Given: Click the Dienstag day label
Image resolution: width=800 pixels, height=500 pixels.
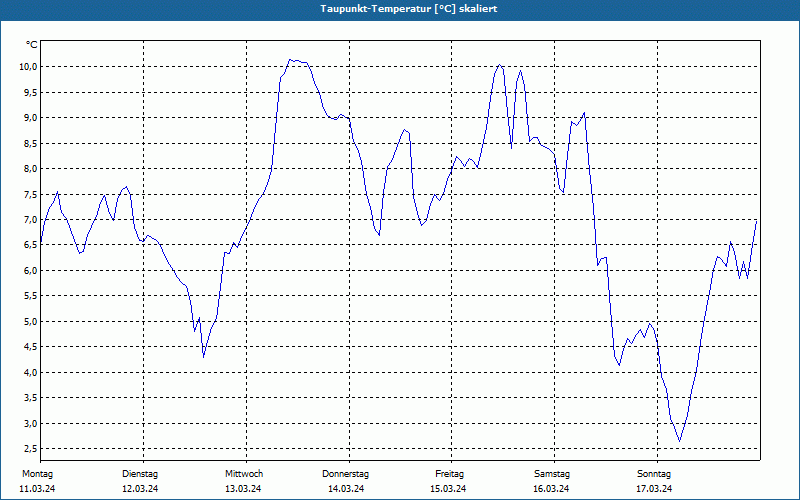Looking at the screenshot, I should 140,474.
